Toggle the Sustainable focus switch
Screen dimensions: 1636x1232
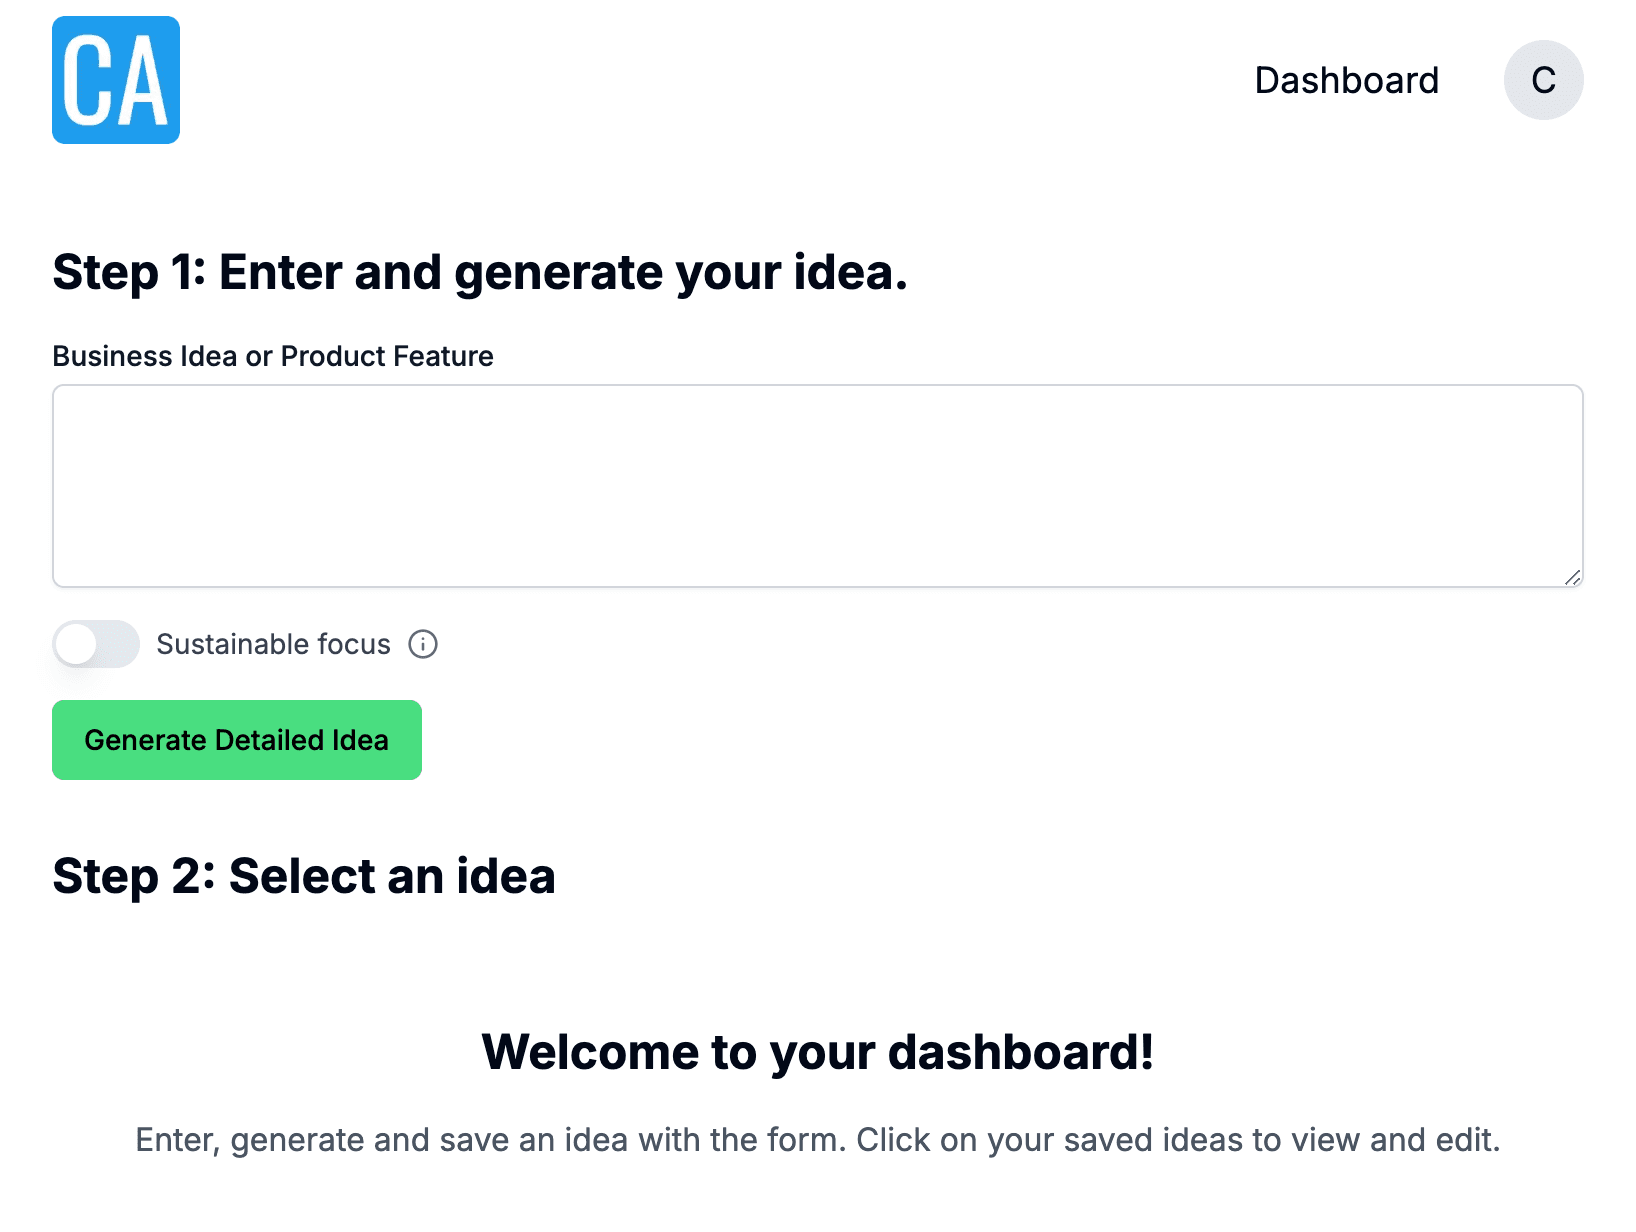tap(96, 644)
